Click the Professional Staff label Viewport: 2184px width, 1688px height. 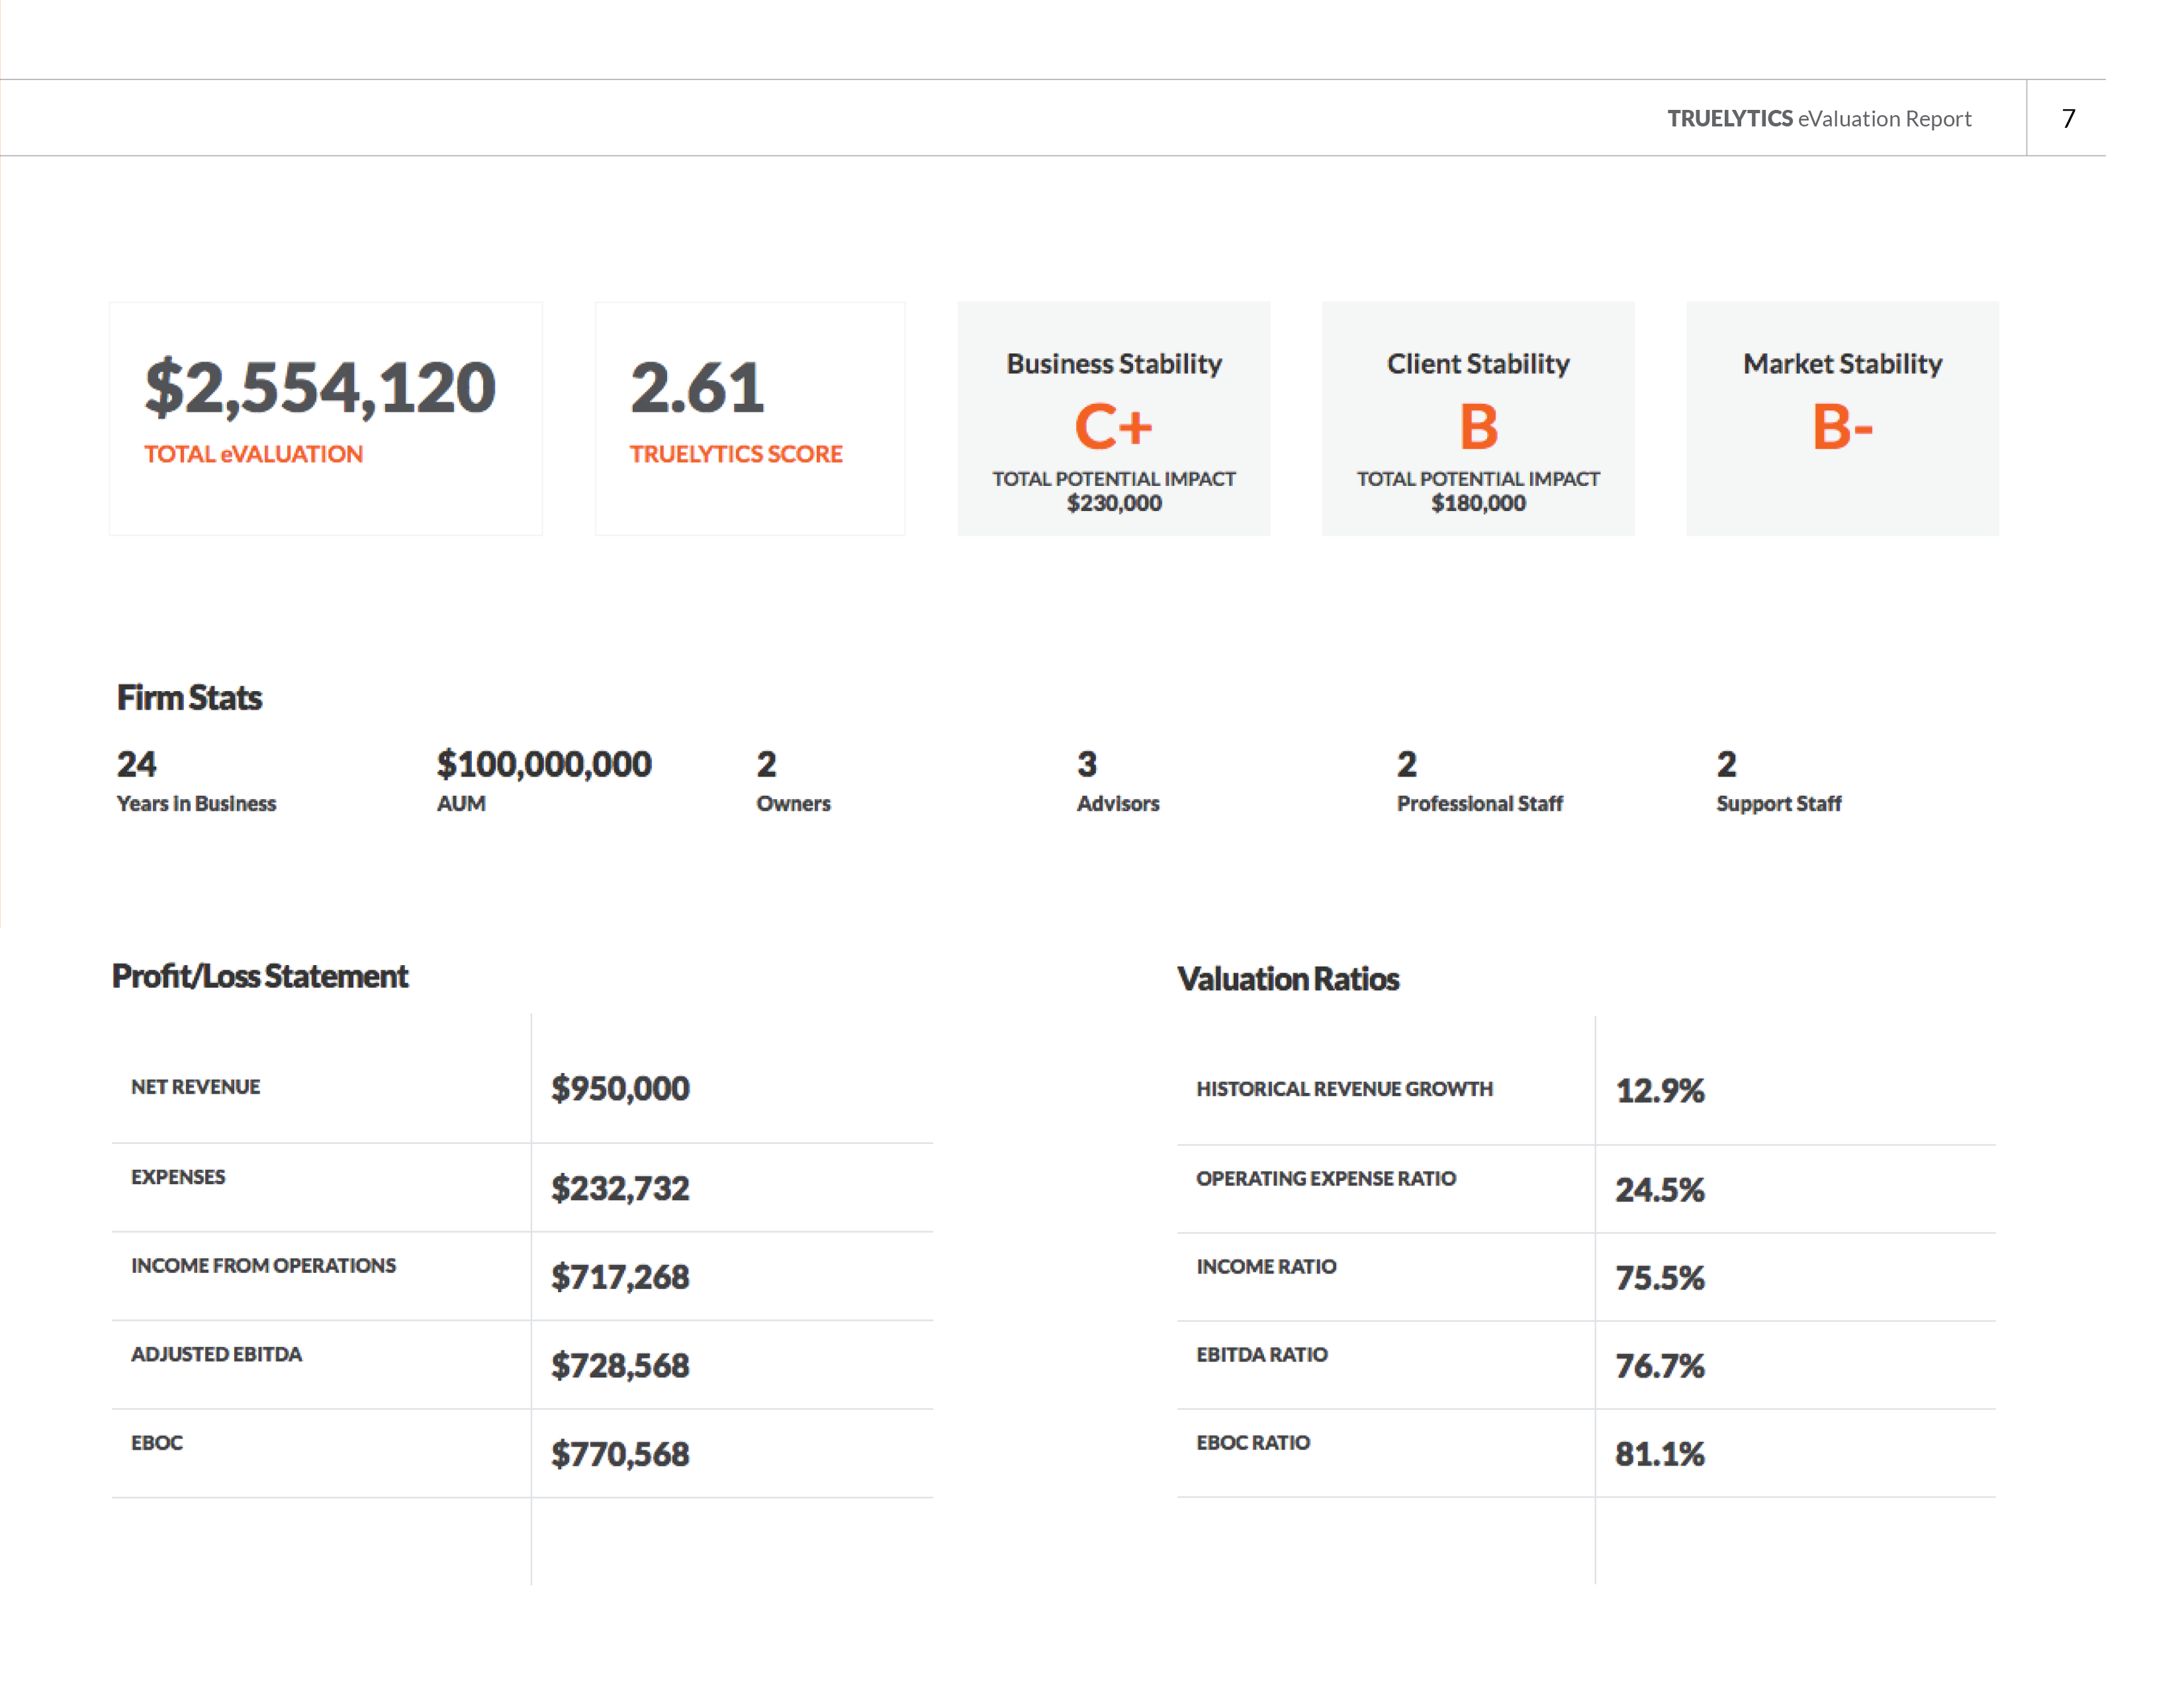click(1479, 804)
